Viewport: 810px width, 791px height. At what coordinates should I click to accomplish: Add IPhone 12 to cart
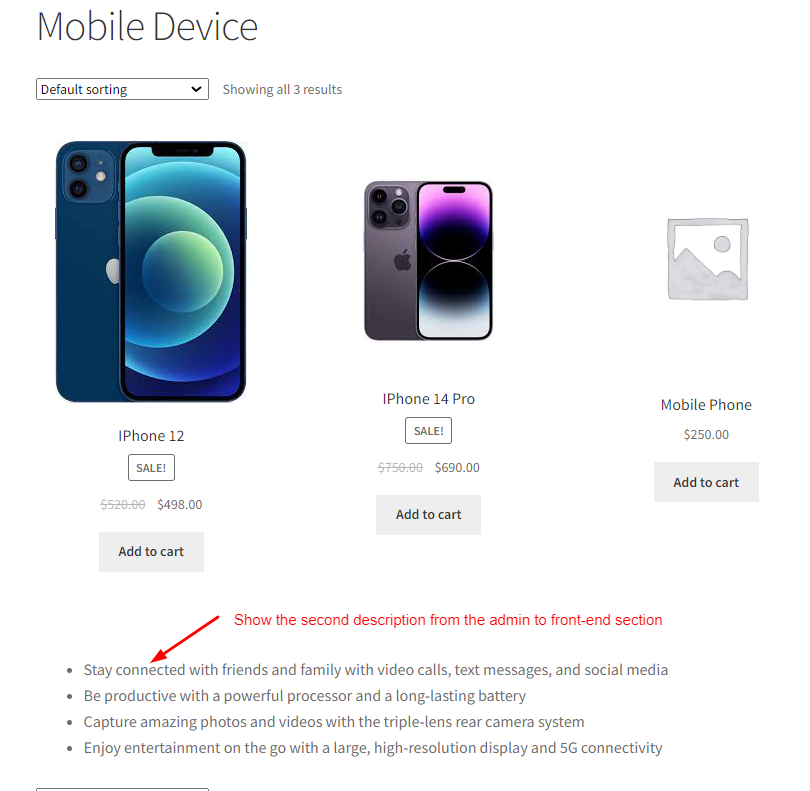151,552
